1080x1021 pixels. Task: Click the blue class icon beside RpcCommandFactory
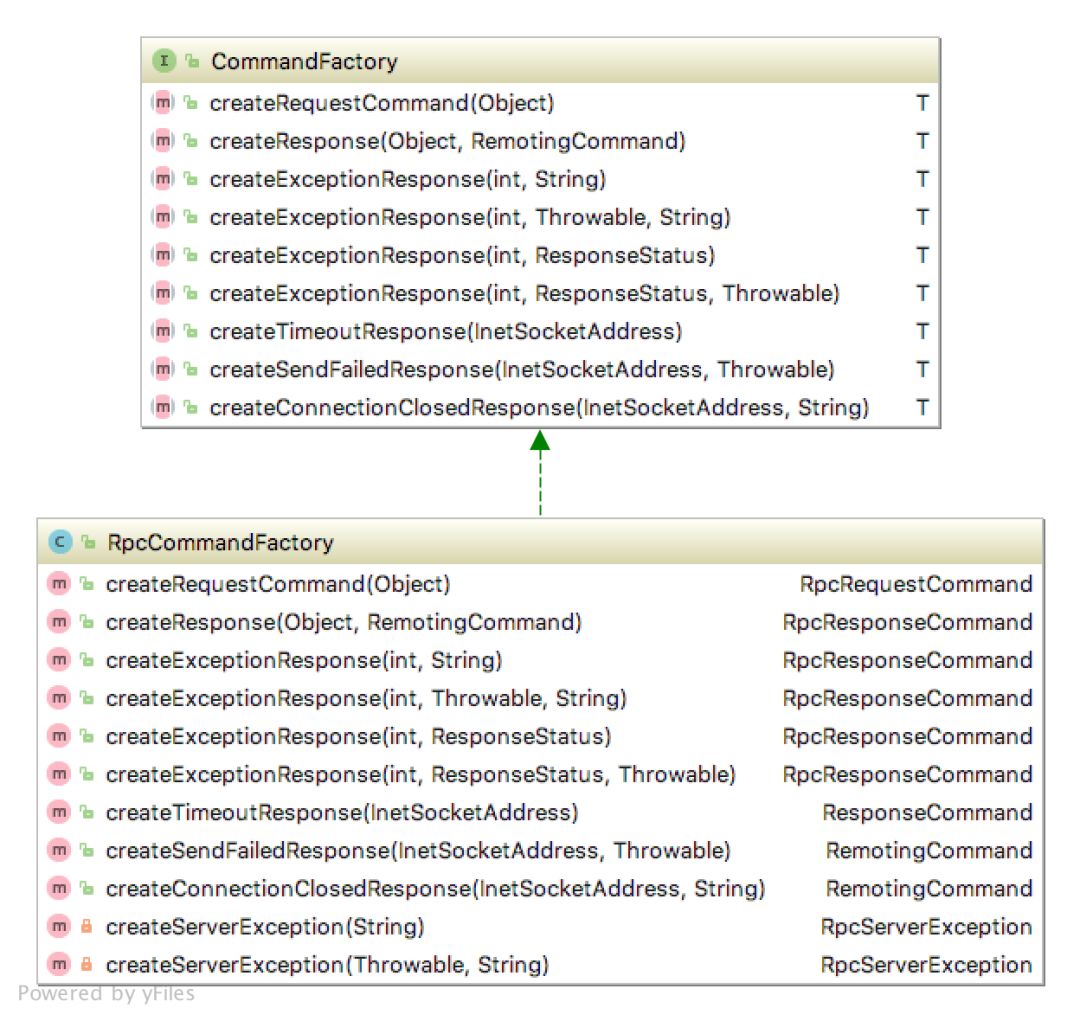pos(60,542)
